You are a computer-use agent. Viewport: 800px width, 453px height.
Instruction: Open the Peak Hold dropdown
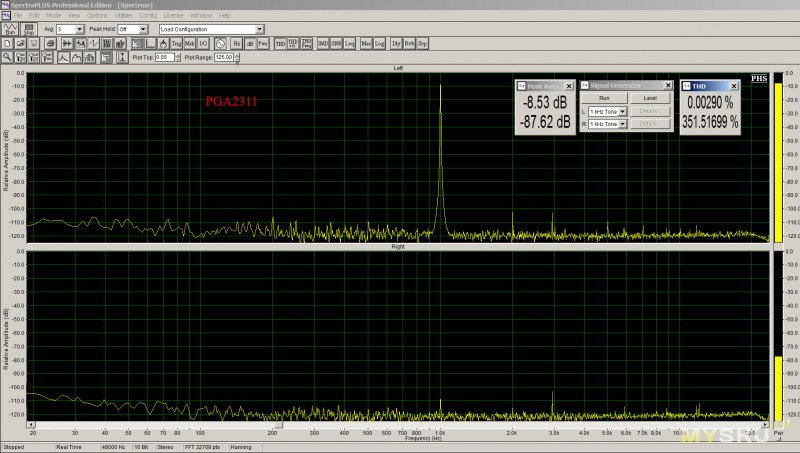143,30
